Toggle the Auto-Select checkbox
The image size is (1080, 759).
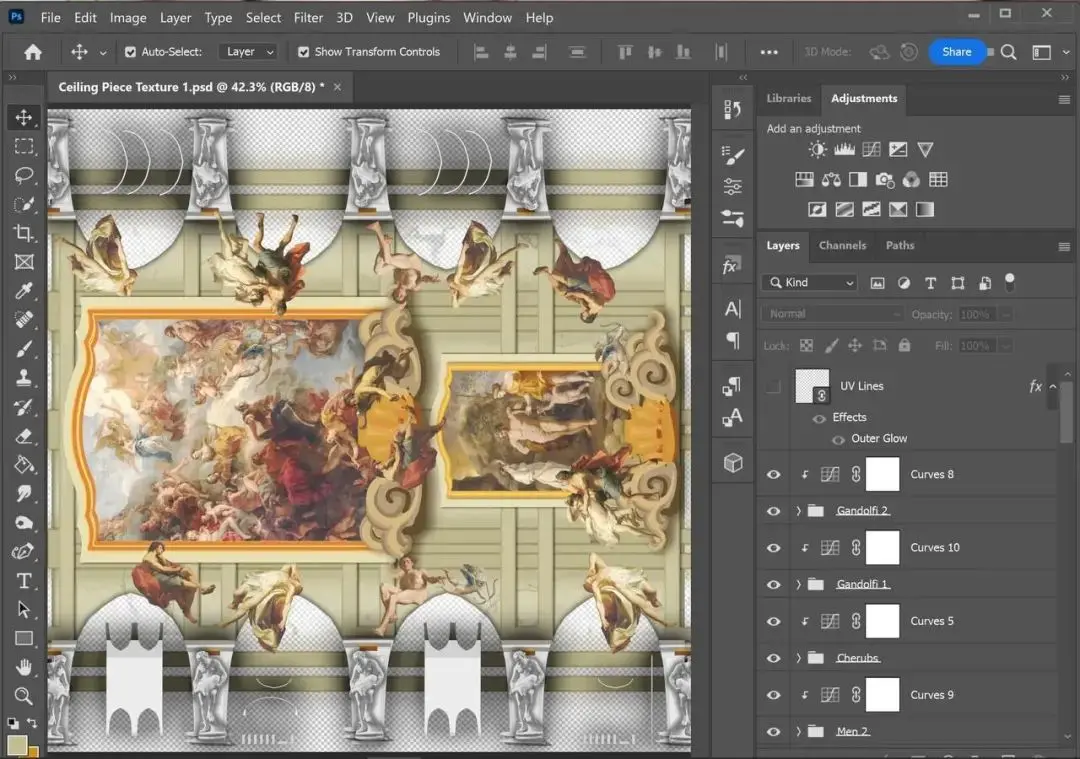(130, 52)
